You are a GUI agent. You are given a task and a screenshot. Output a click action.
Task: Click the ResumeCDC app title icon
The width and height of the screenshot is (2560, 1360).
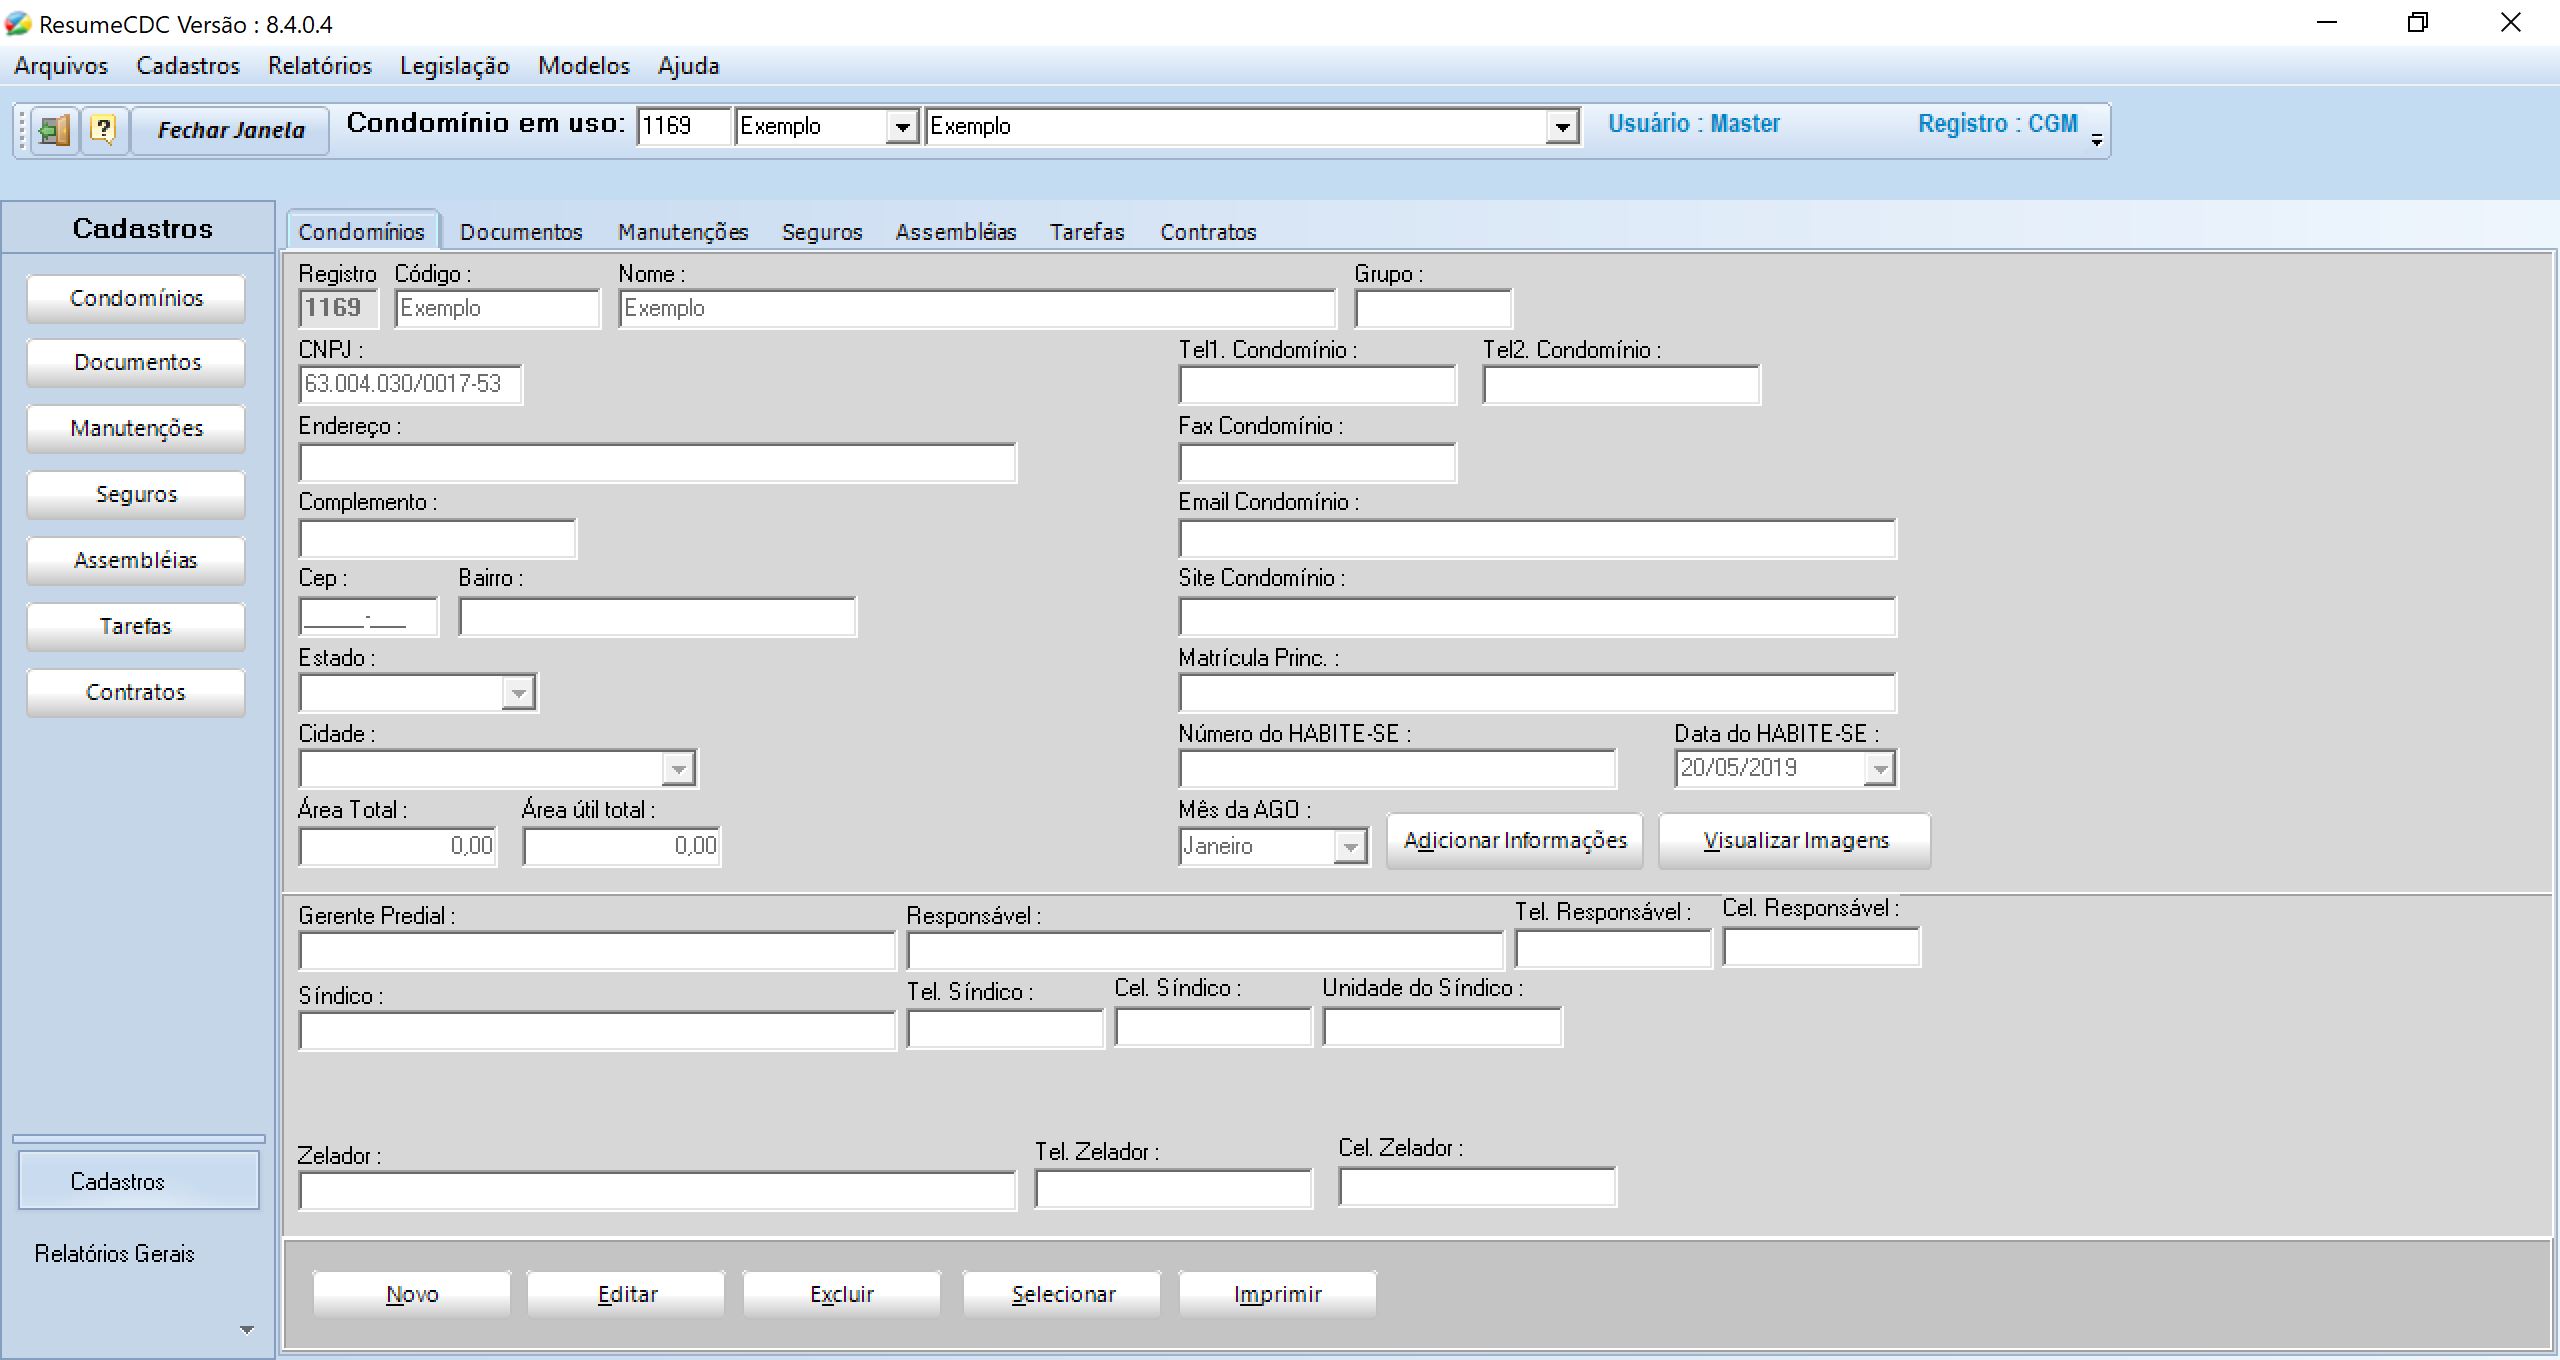coord(18,23)
